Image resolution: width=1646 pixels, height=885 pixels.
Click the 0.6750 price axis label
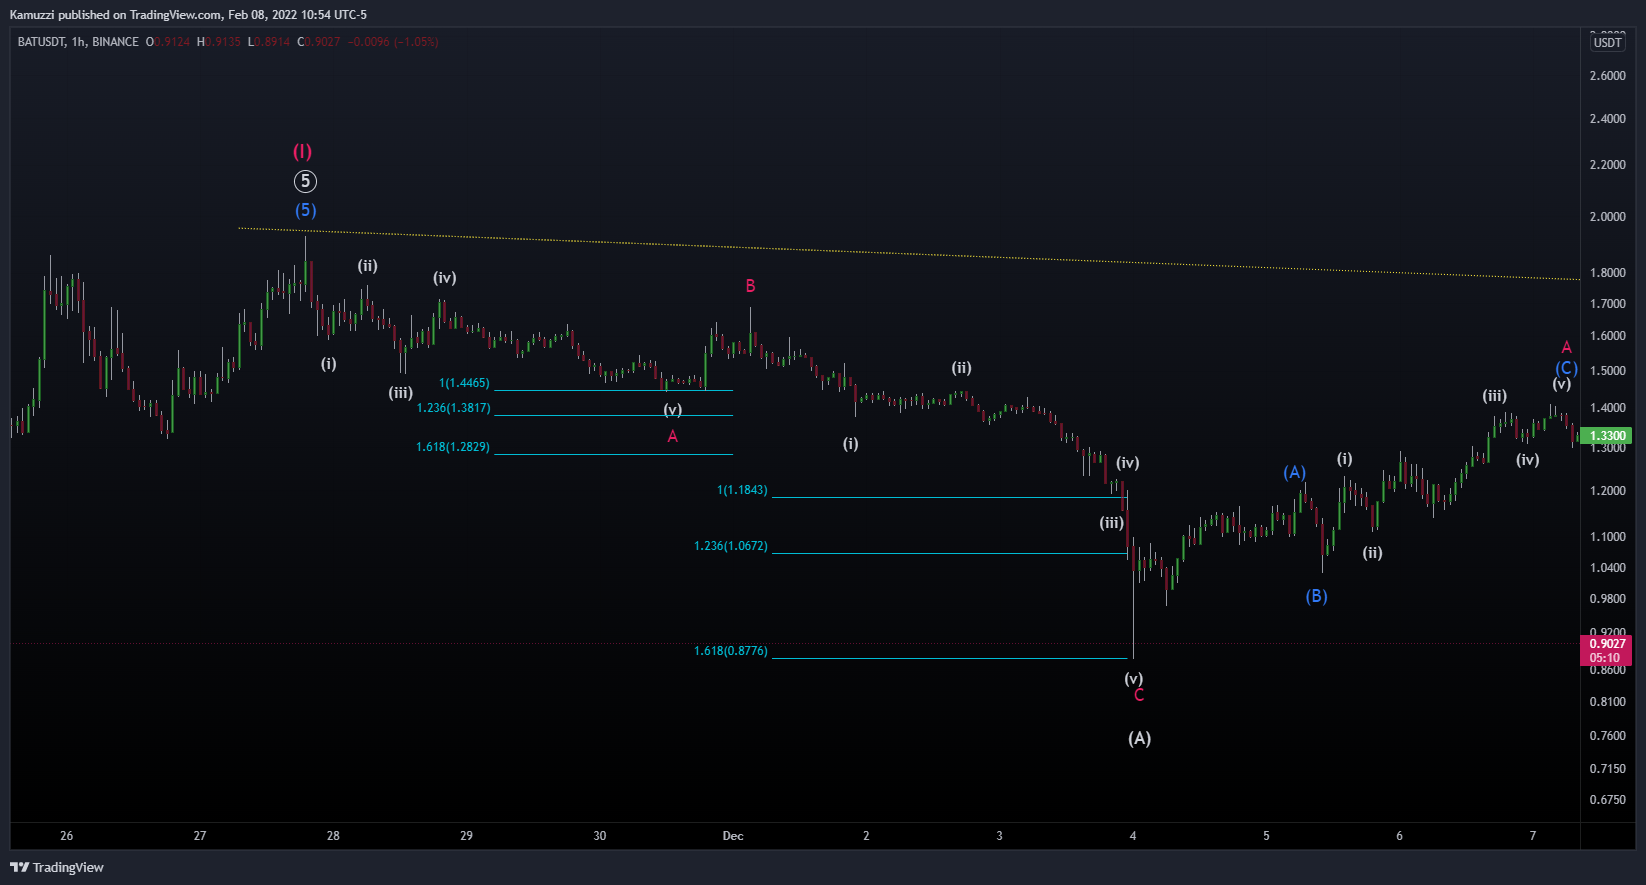tap(1607, 800)
